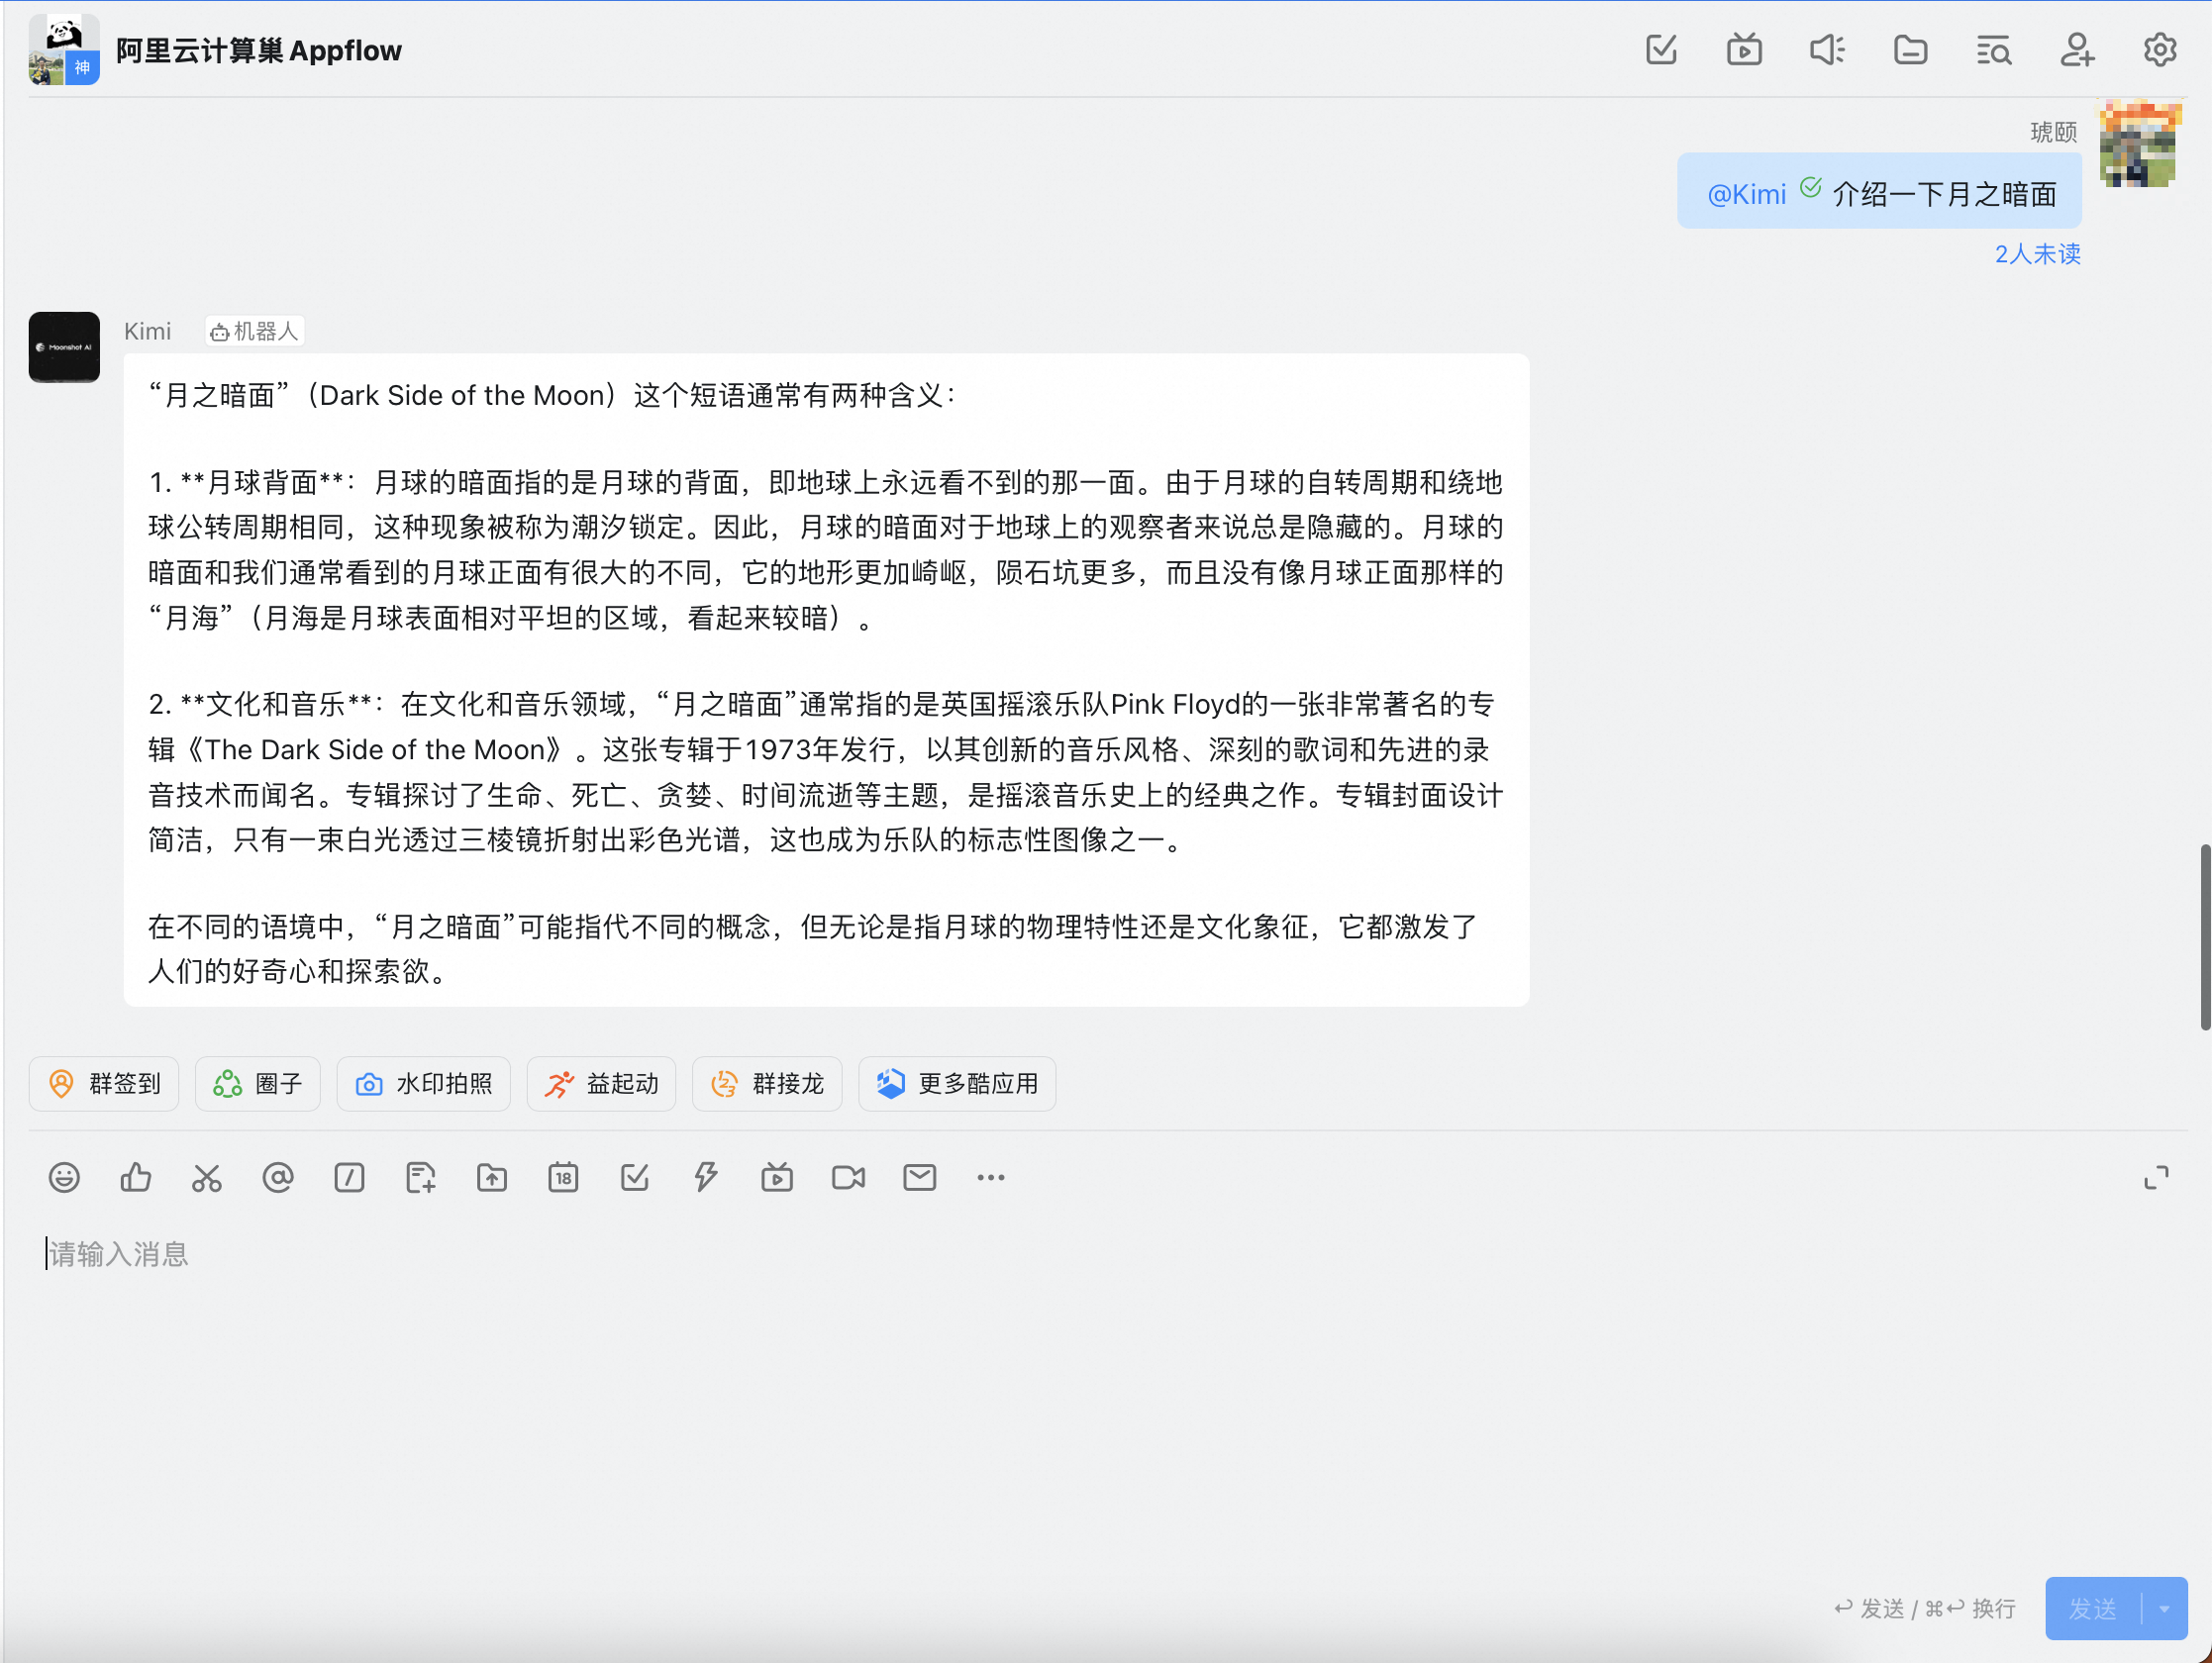Click the thumbs-up like icon
This screenshot has height=1663, width=2212.
pyautogui.click(x=135, y=1177)
